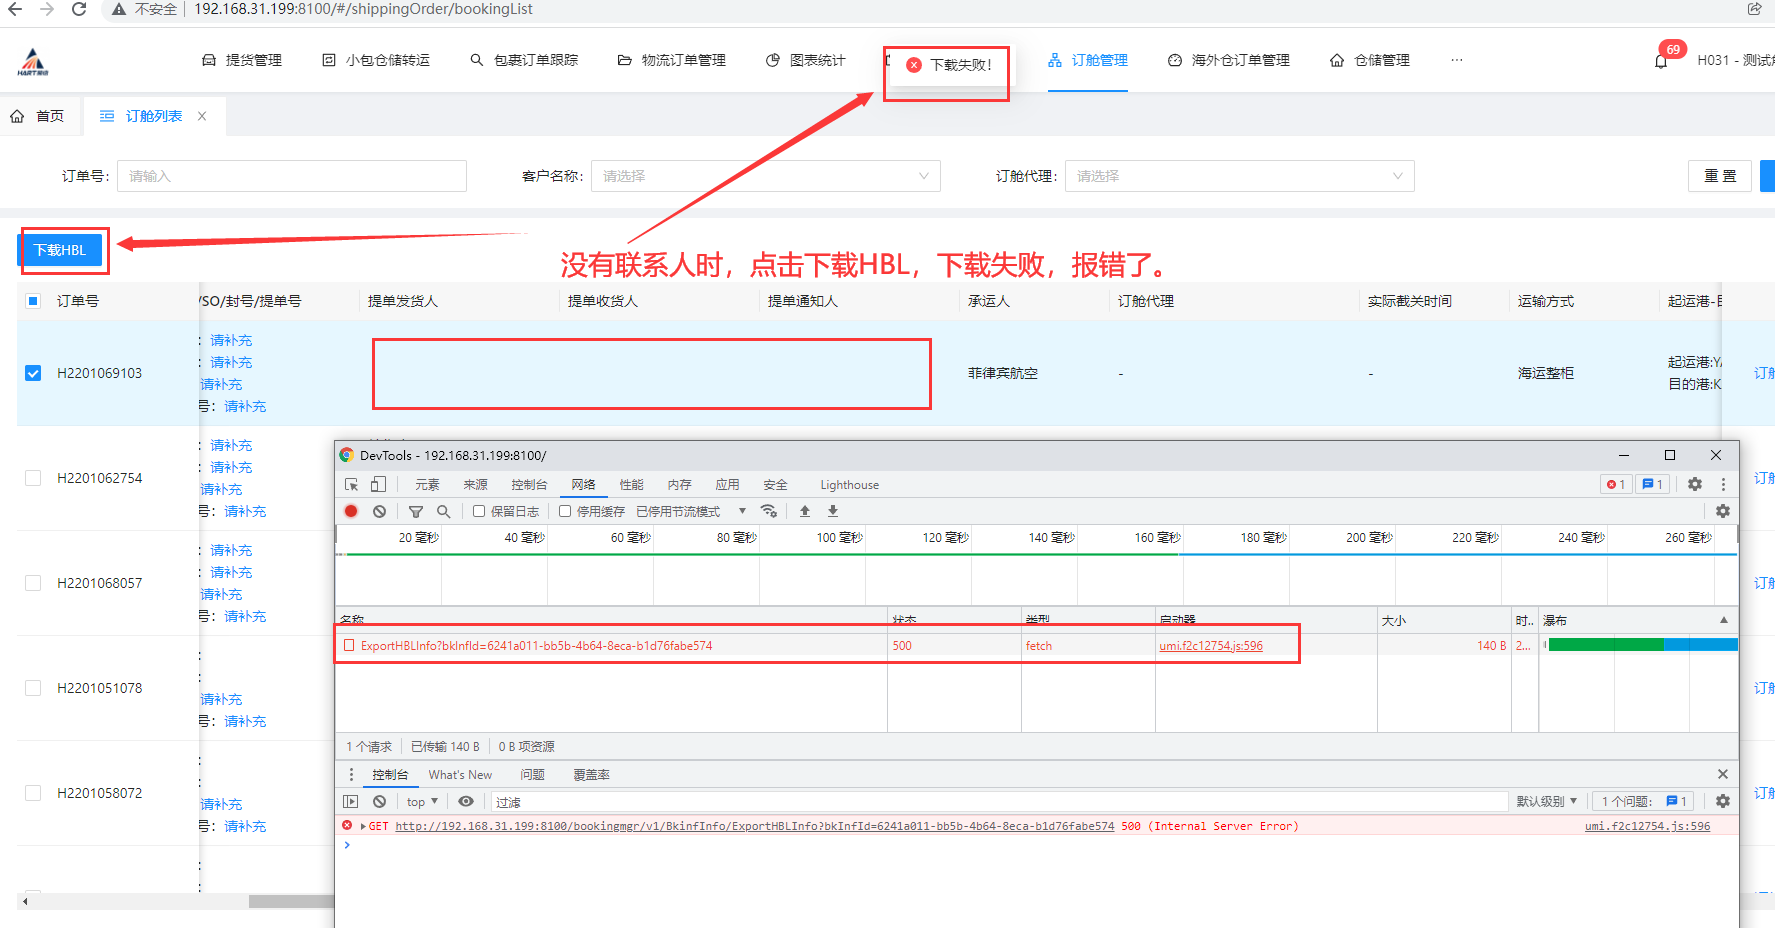Toggle the network filter funnel icon

(416, 511)
